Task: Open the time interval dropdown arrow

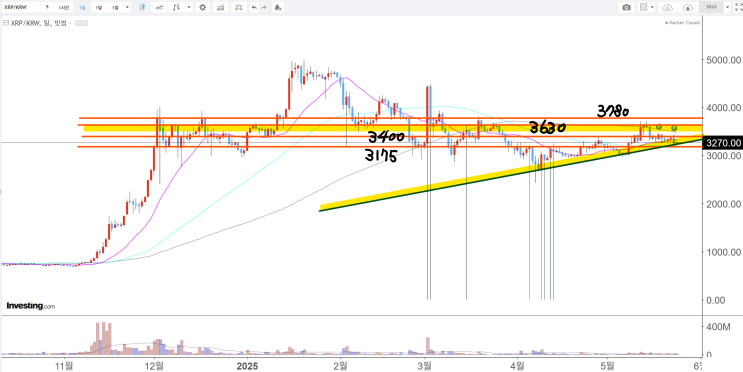Action: pos(127,8)
